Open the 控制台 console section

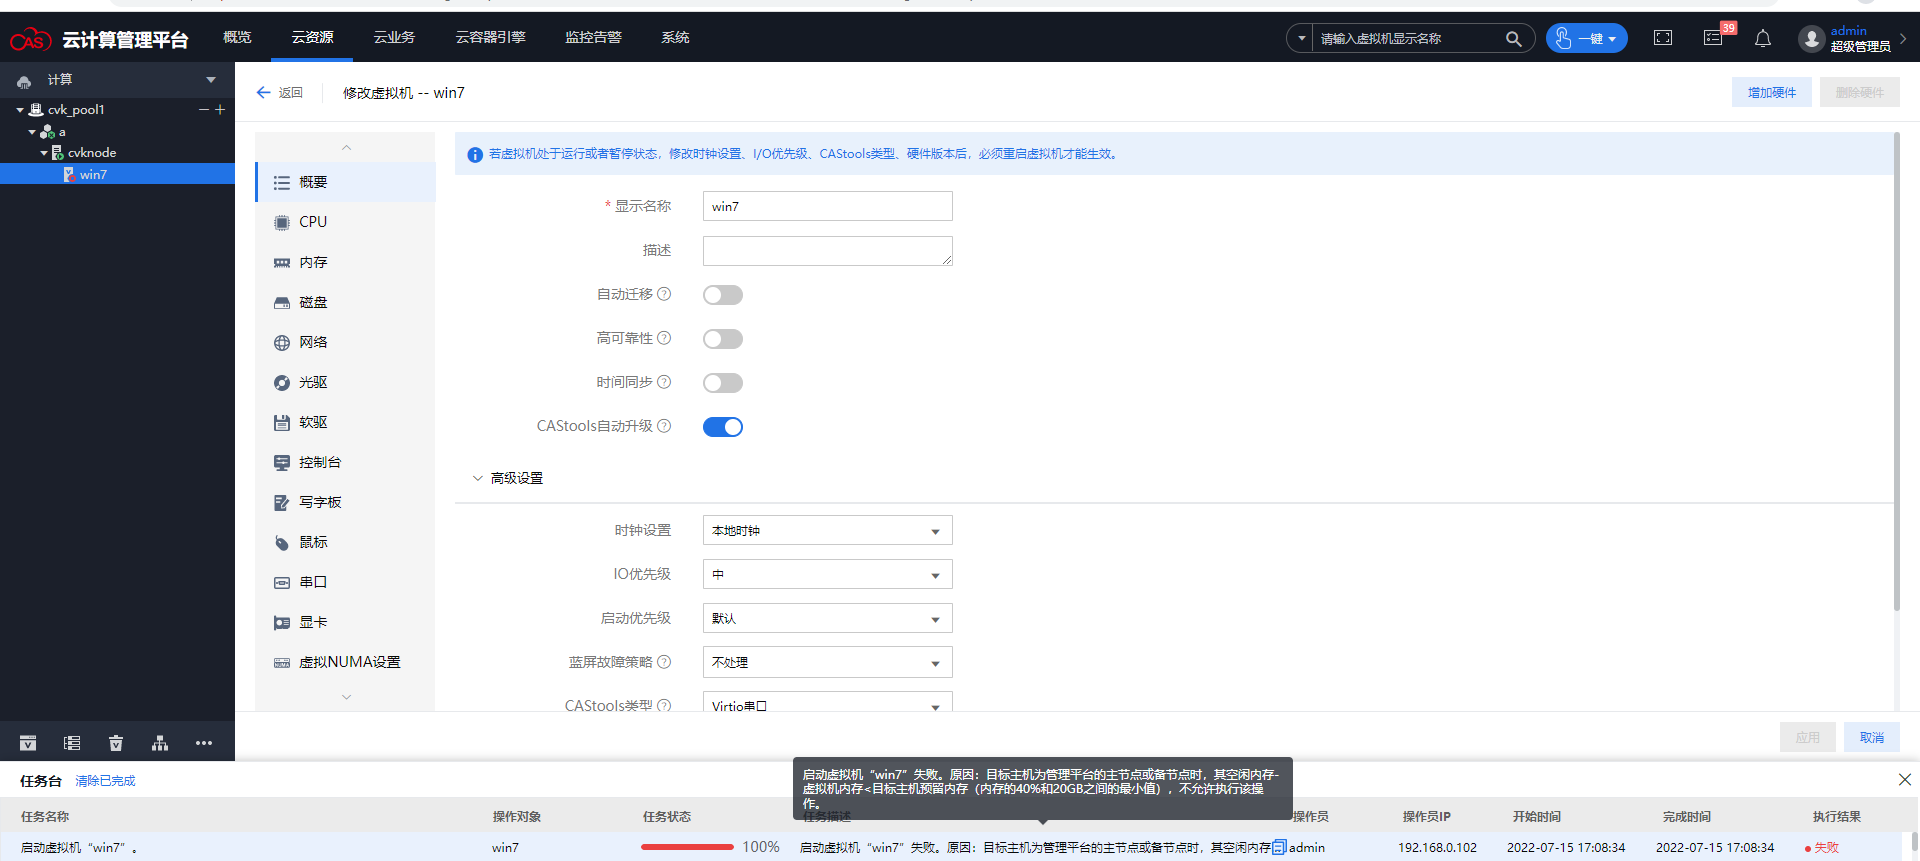point(346,462)
